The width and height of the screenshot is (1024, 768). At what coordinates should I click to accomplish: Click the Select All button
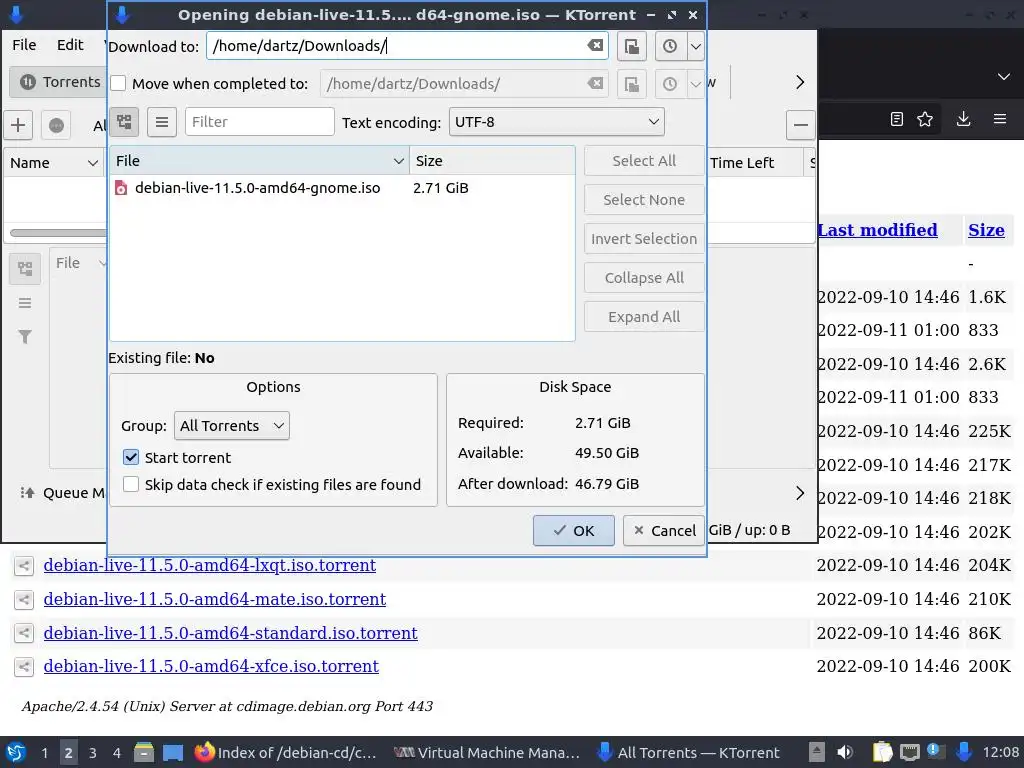tap(644, 161)
